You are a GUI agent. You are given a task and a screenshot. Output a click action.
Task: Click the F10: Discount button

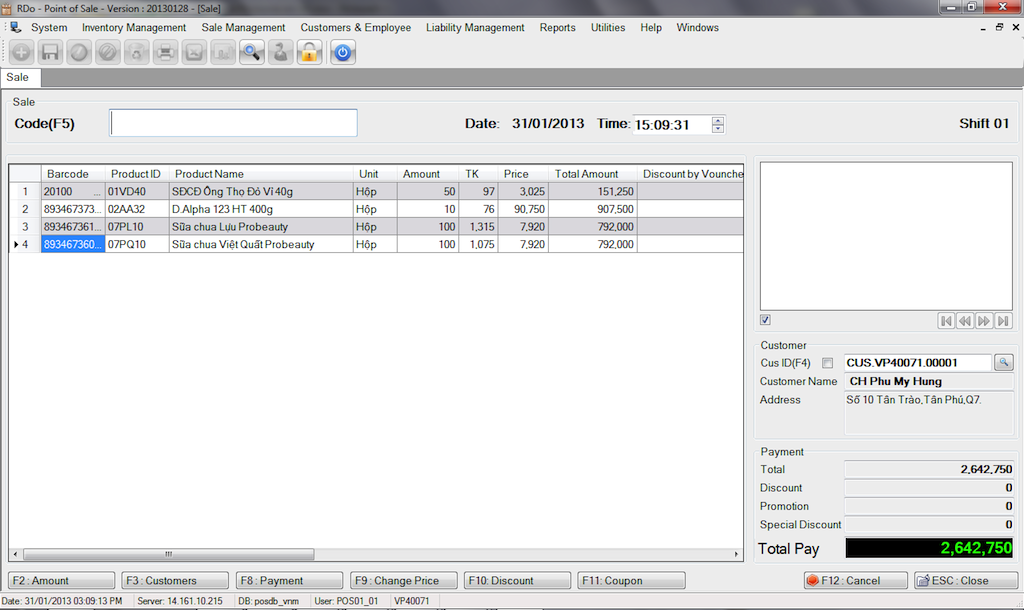517,580
